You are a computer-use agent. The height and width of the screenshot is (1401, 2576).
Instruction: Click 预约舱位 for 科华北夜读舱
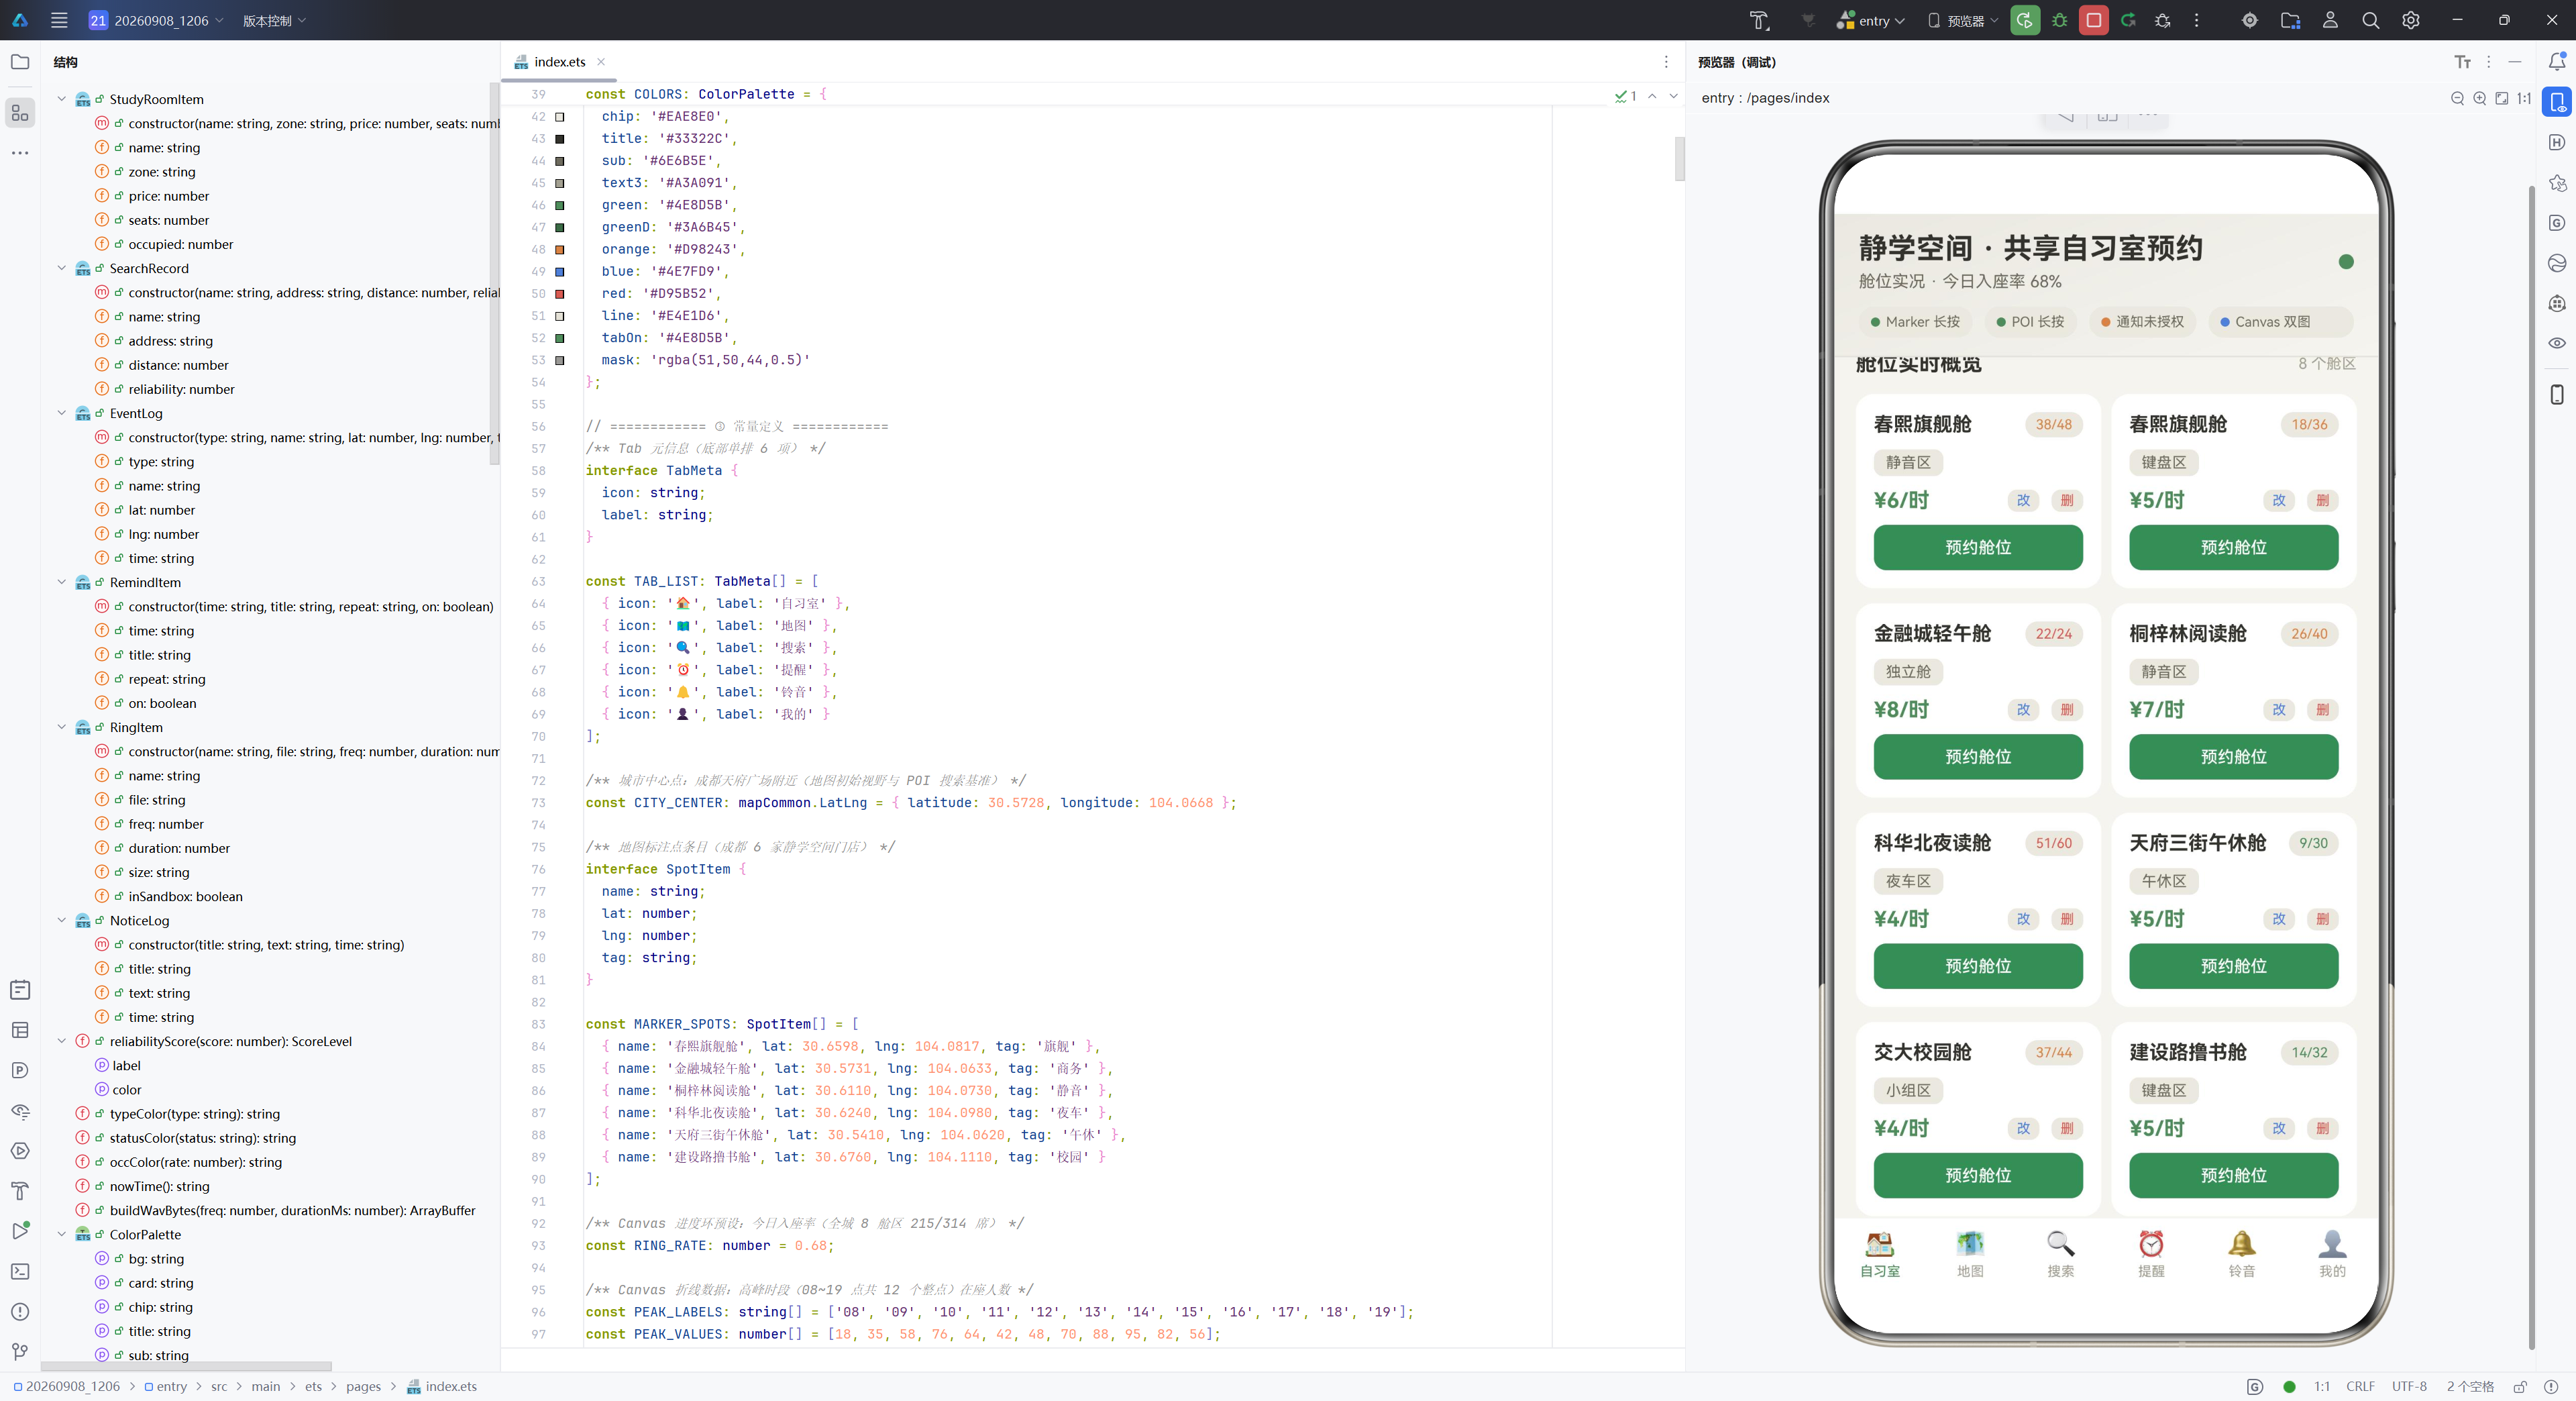(x=1978, y=966)
